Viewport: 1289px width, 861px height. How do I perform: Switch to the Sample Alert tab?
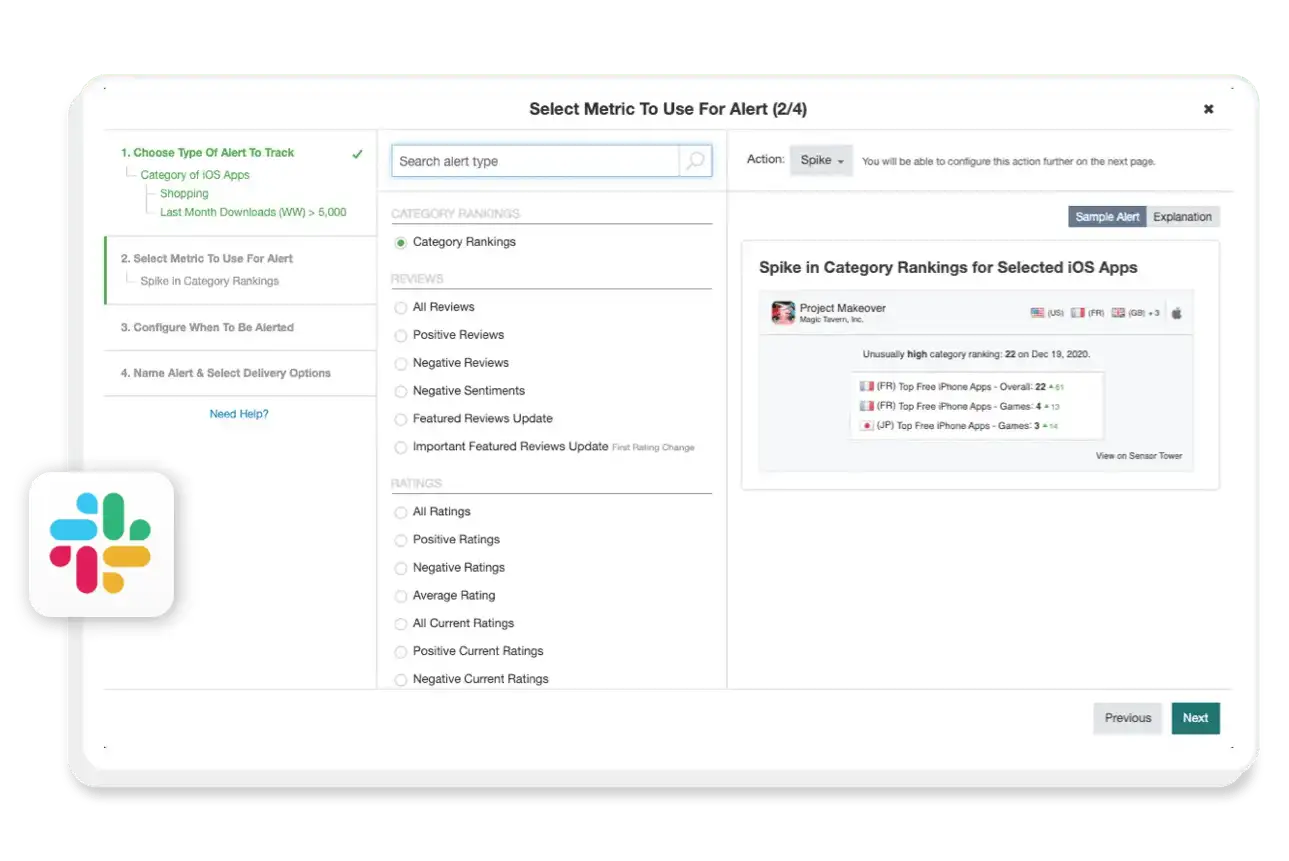click(x=1106, y=216)
